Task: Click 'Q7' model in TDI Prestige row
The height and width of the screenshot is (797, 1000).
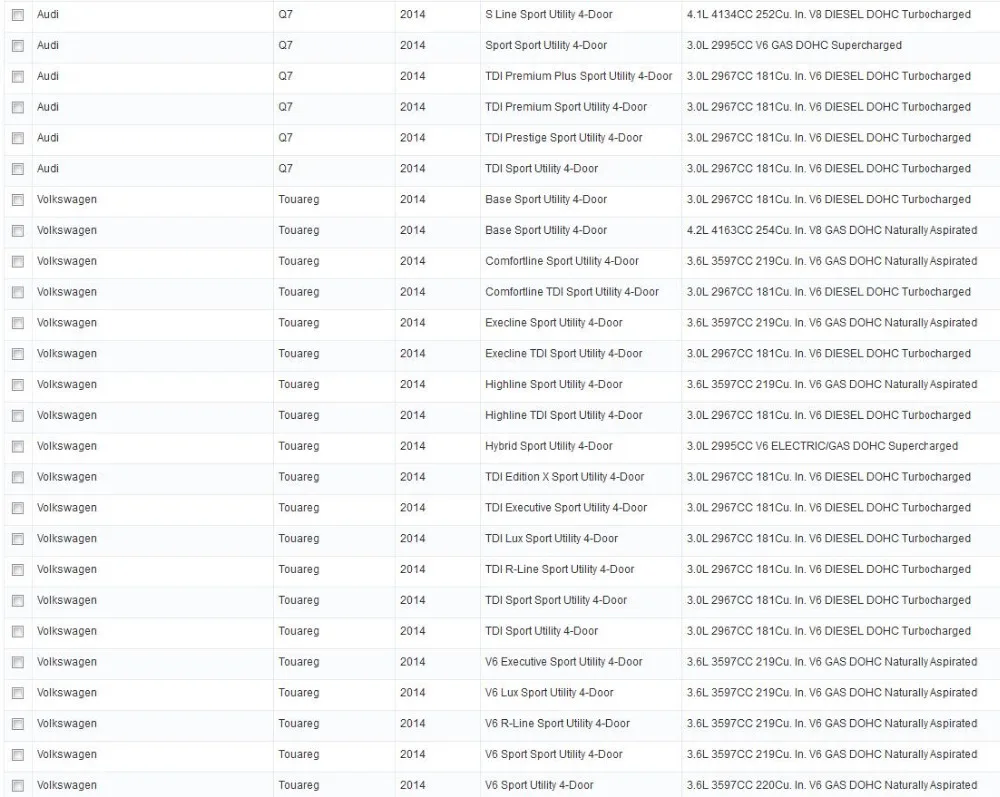Action: (286, 138)
